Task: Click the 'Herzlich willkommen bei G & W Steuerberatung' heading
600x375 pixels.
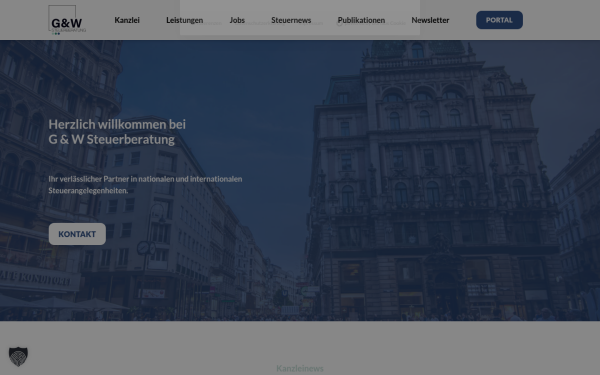Action: [117, 132]
